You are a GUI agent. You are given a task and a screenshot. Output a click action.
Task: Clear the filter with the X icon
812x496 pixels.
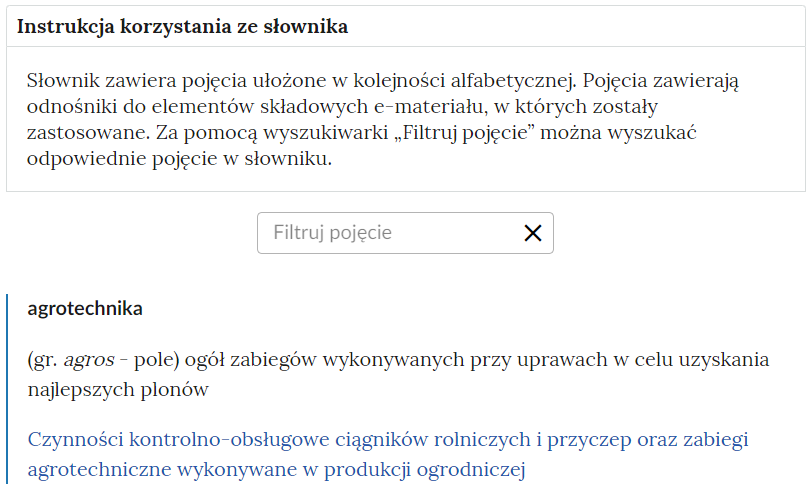533,233
